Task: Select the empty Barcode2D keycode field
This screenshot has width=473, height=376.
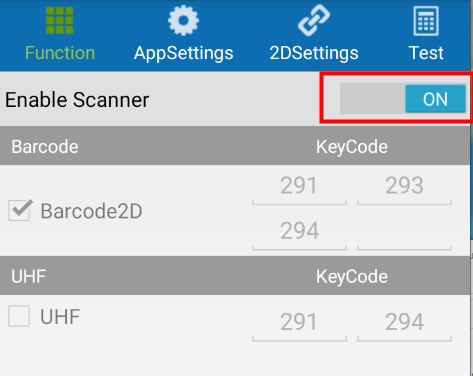Action: 404,234
